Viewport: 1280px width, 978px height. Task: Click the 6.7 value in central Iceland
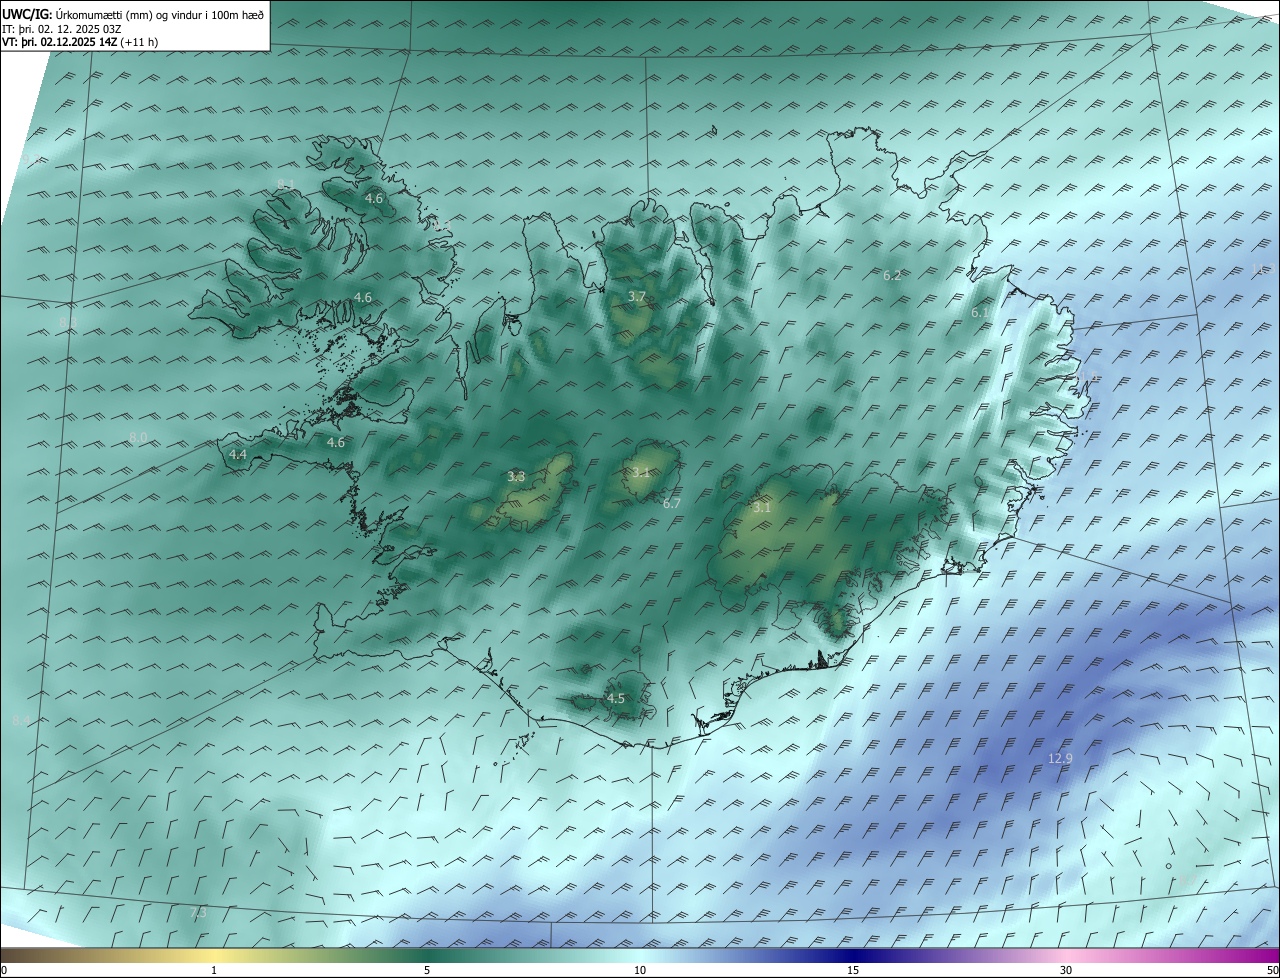coord(671,503)
